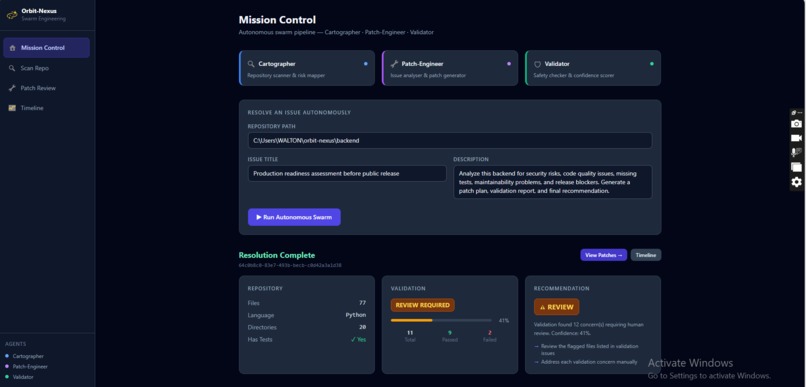Click the Has Tests Yes value
The height and width of the screenshot is (387, 806).
click(358, 339)
